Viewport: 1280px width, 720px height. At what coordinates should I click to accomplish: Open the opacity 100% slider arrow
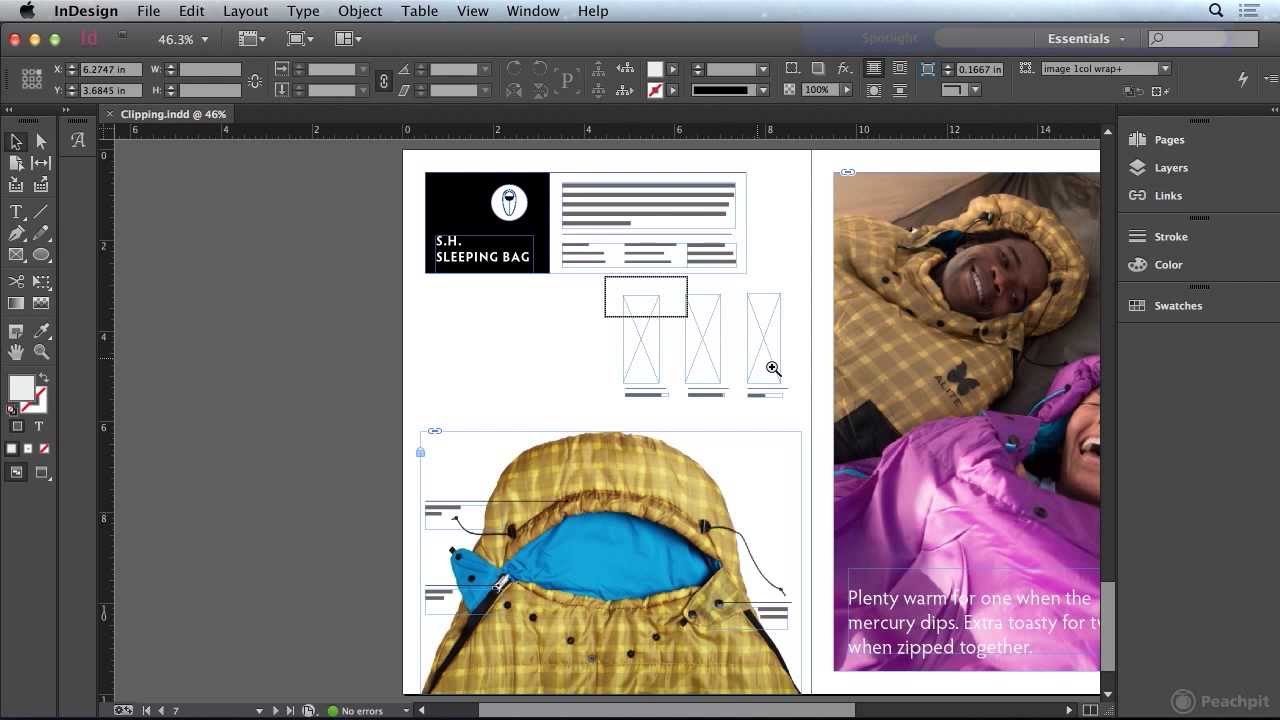pos(846,90)
